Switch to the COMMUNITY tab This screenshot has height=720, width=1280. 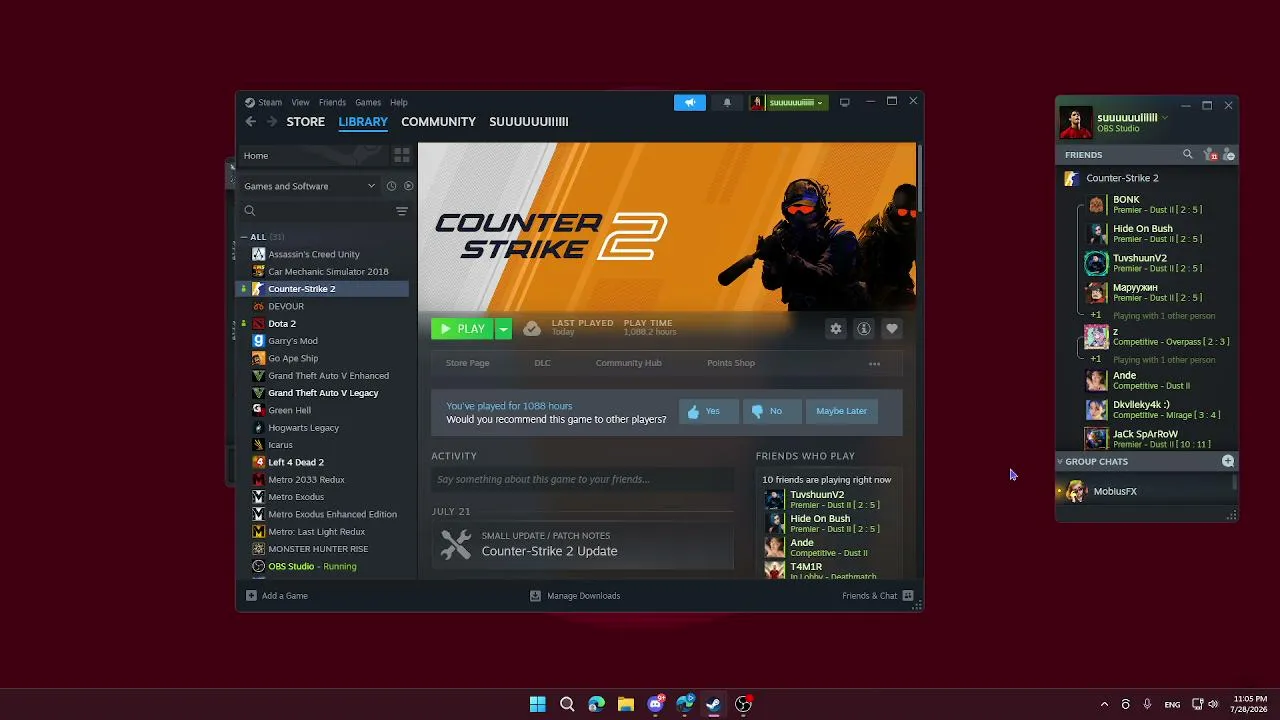point(438,122)
